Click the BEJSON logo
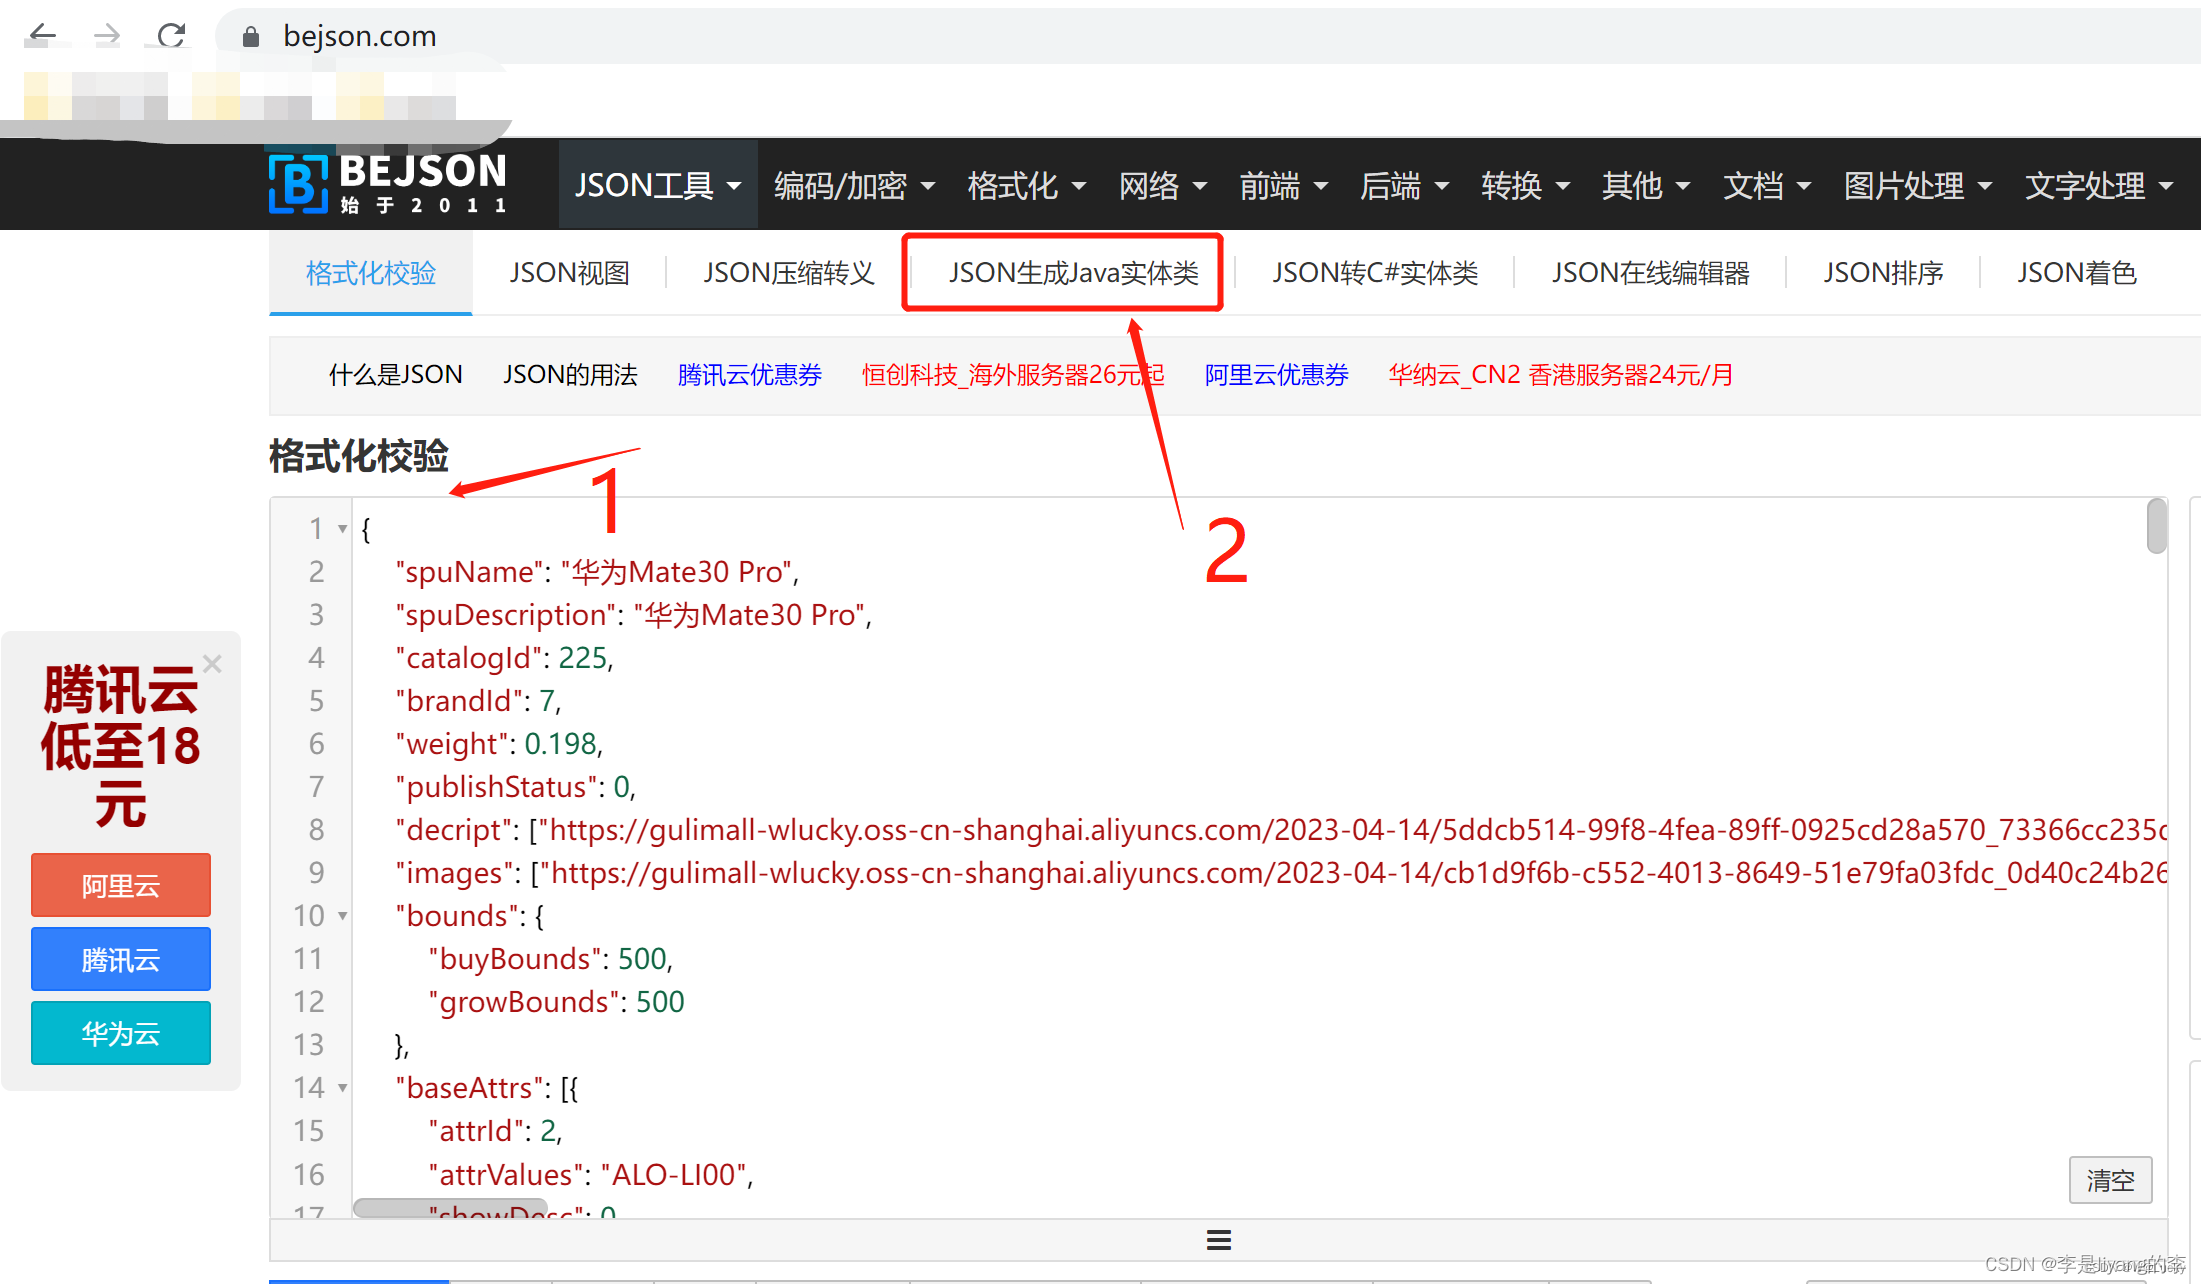 pyautogui.click(x=388, y=183)
